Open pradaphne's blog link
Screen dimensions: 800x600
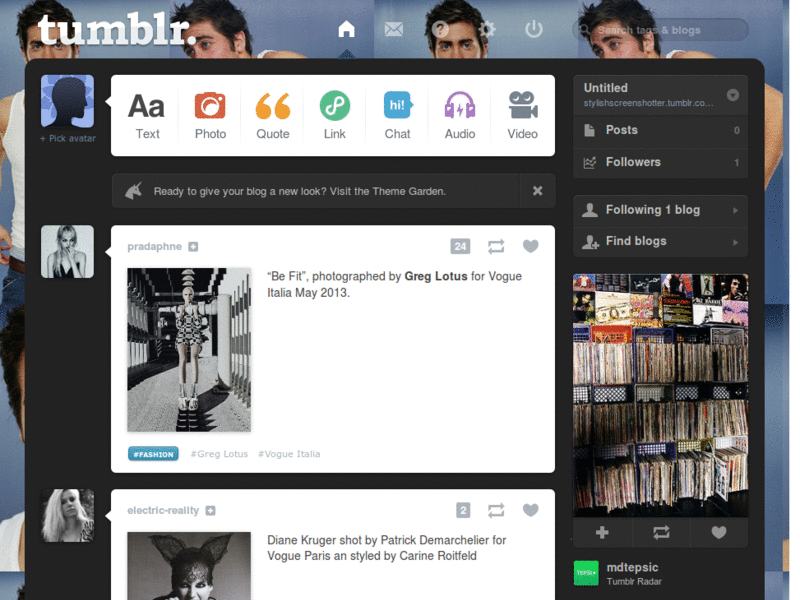click(x=154, y=246)
